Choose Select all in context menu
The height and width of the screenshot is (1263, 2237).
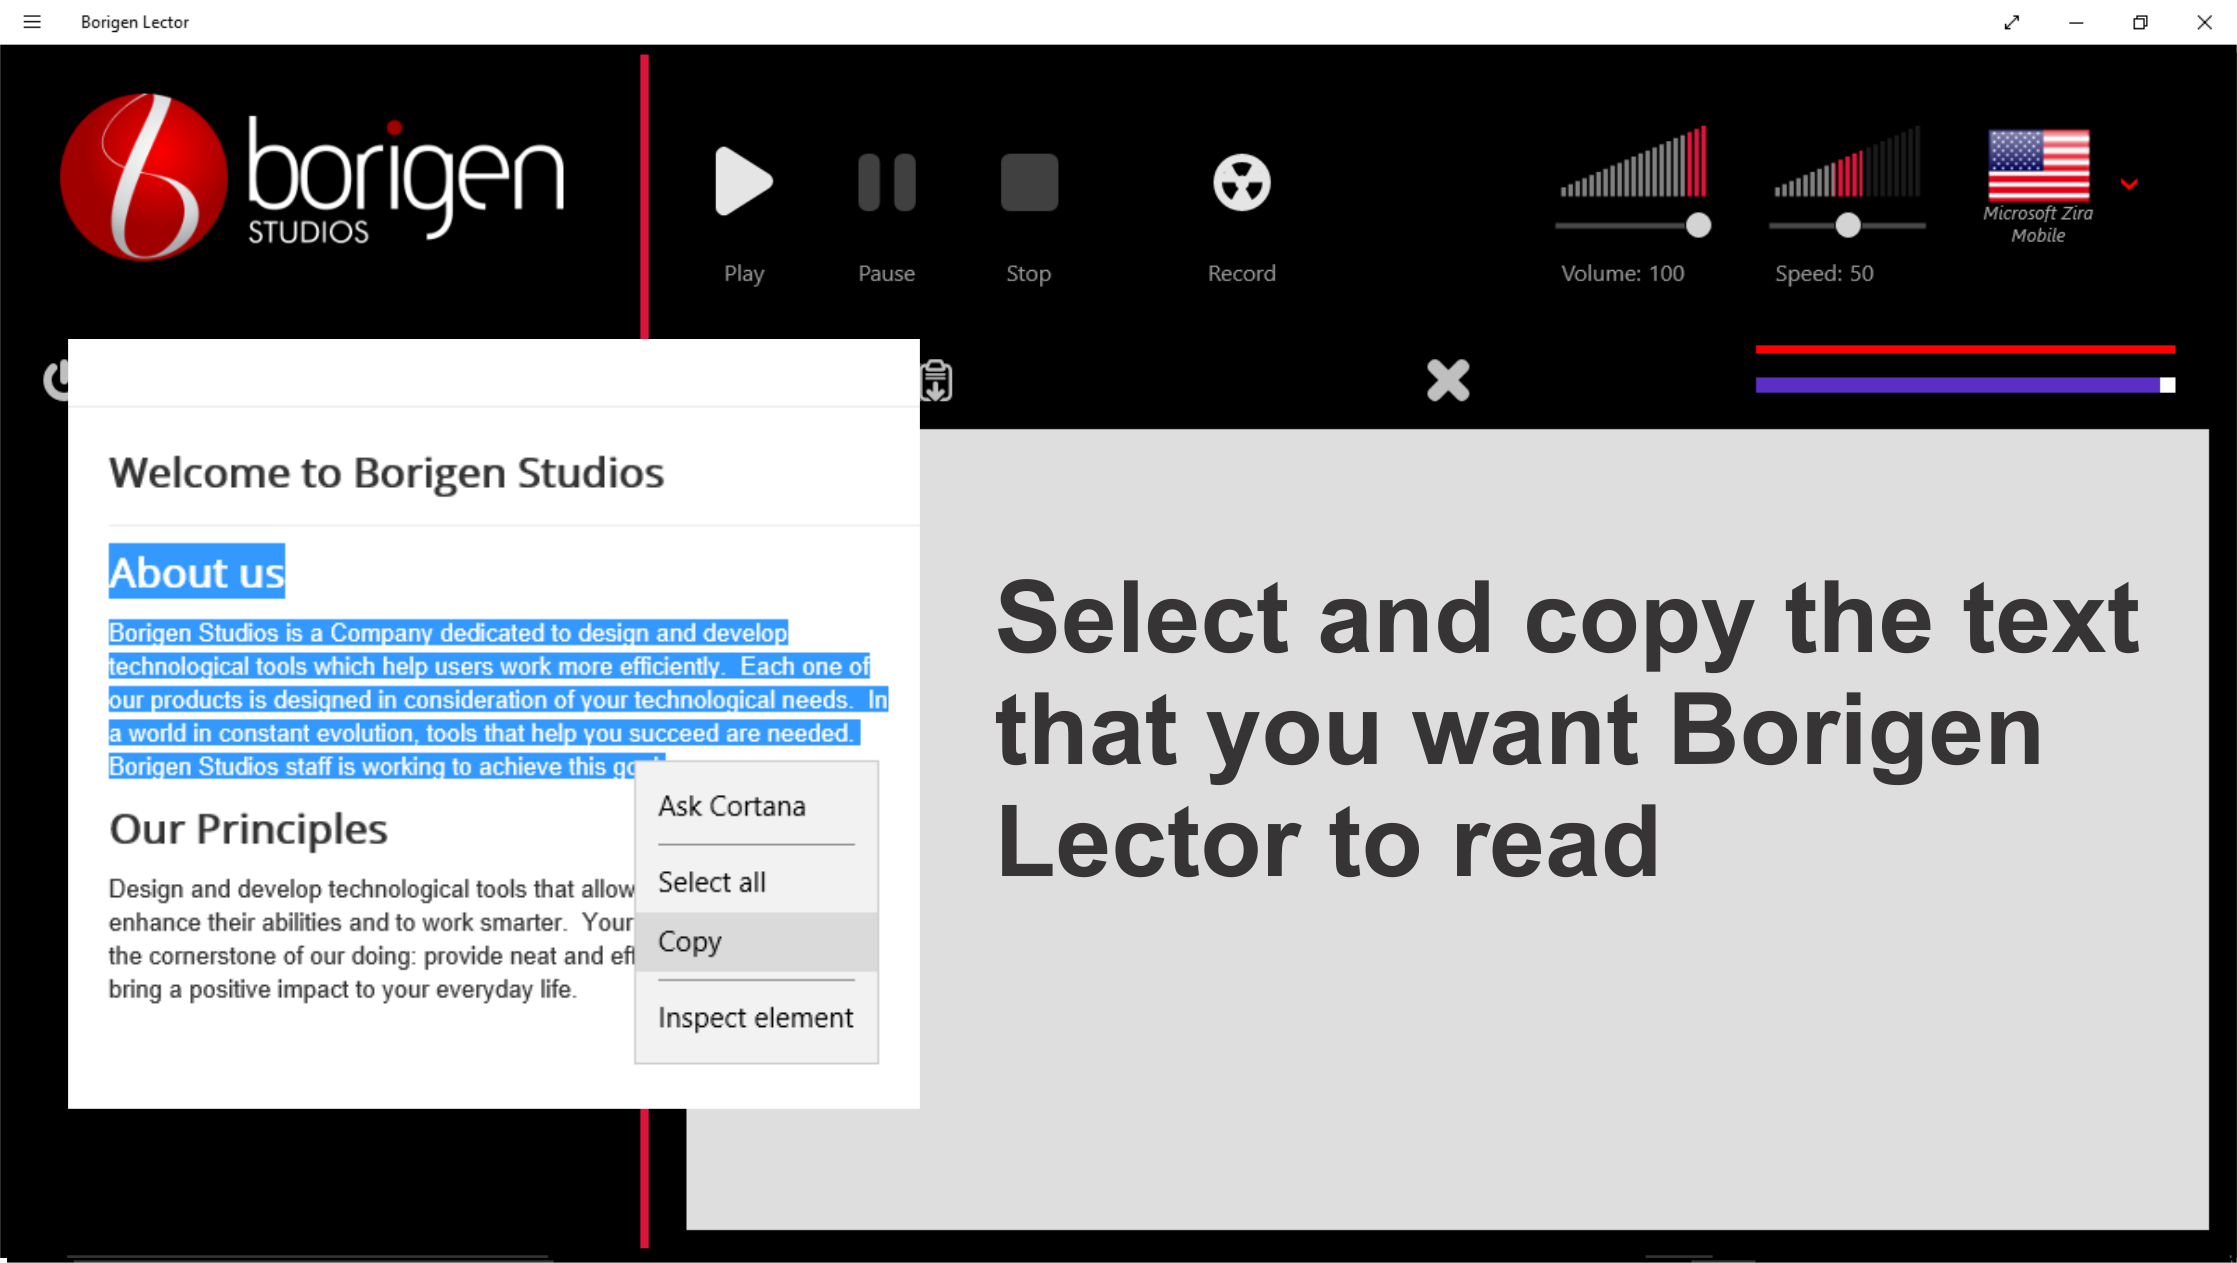(712, 882)
